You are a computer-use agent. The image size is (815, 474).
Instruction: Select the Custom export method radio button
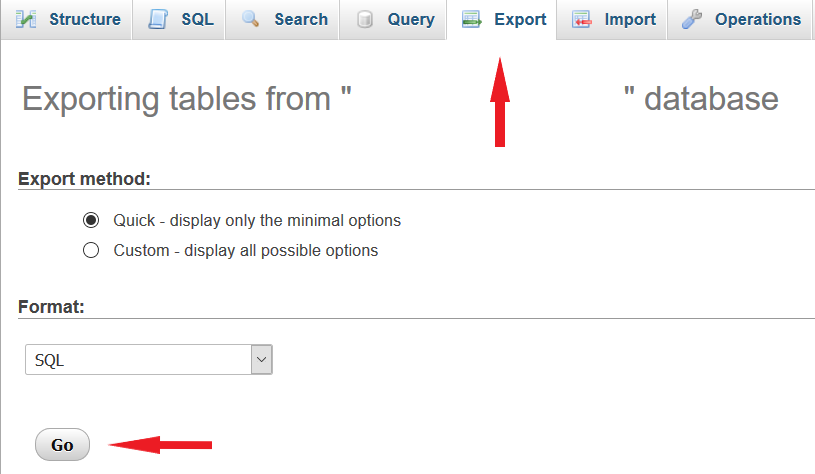click(x=91, y=250)
